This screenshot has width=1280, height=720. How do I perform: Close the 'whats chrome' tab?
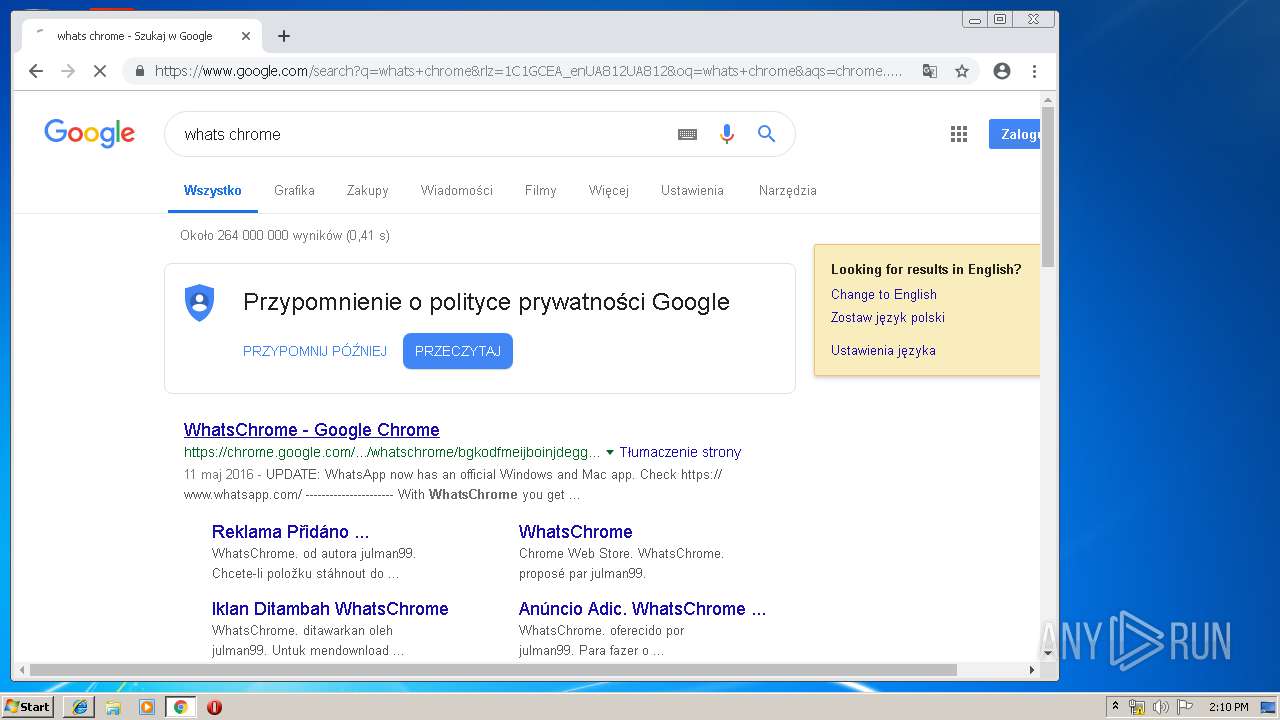click(x=246, y=36)
